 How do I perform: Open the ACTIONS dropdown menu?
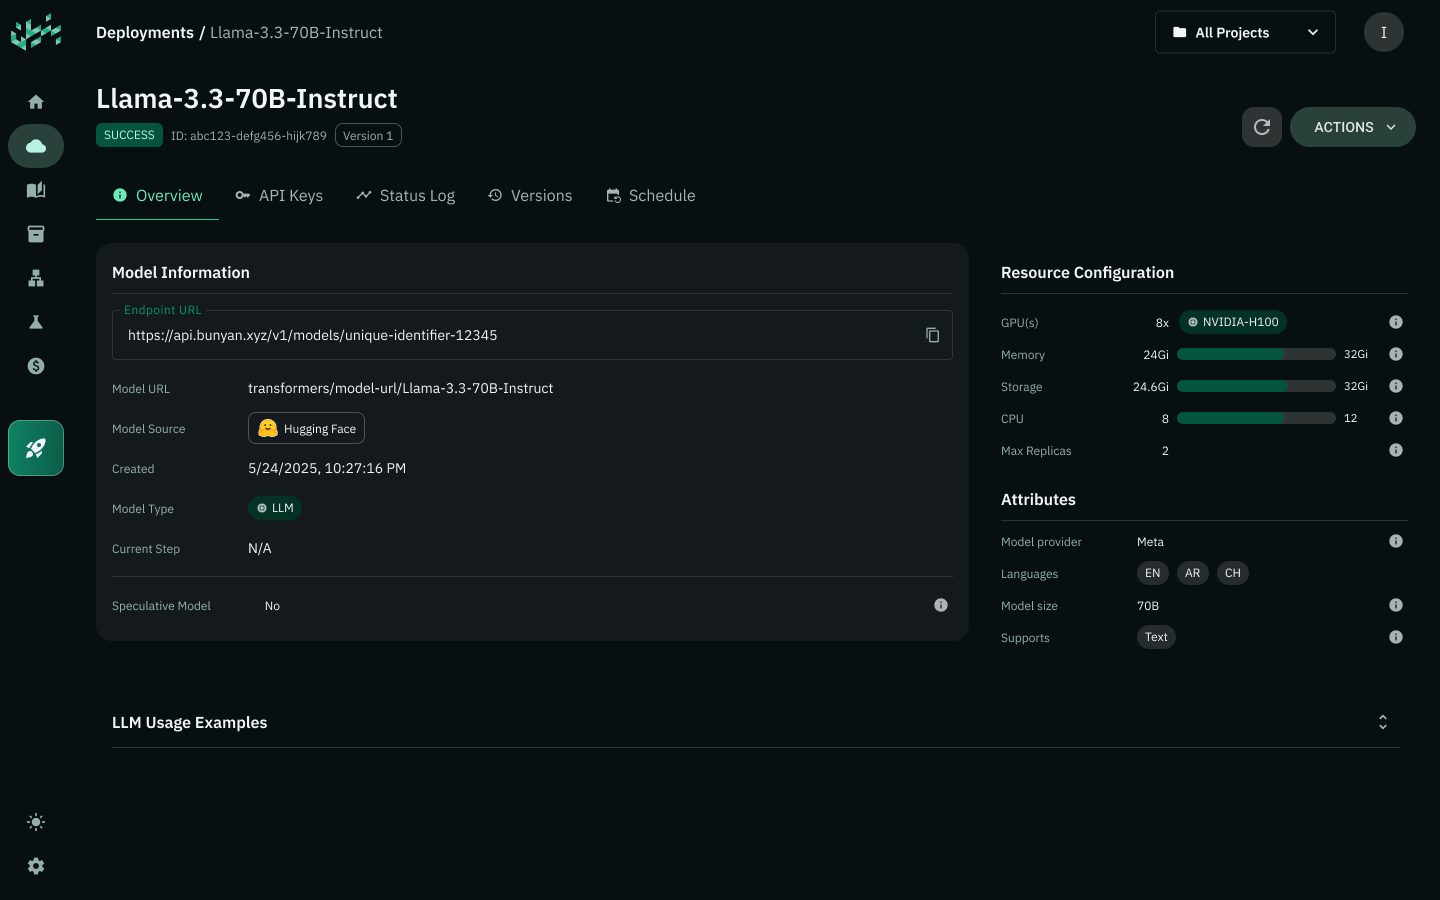tap(1353, 127)
